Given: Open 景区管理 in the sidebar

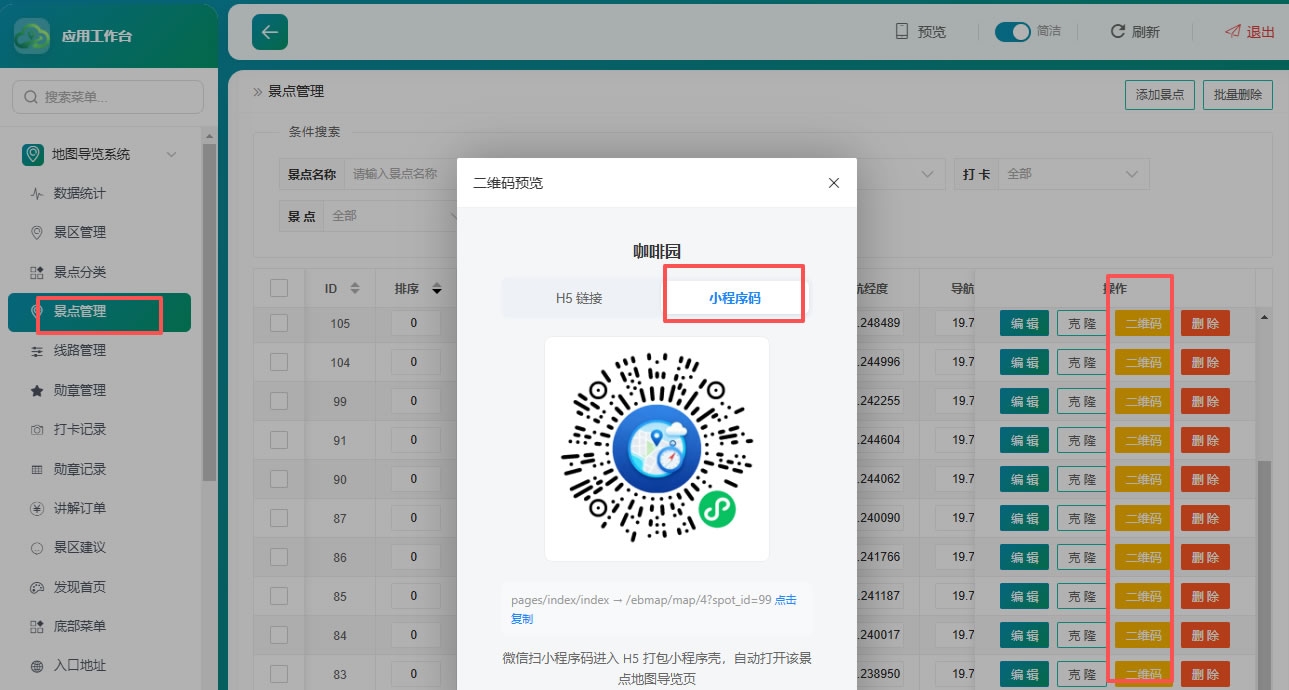Looking at the screenshot, I should coord(79,232).
